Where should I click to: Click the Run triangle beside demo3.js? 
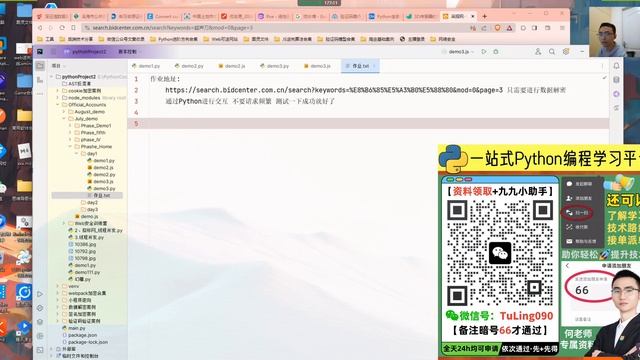point(484,52)
